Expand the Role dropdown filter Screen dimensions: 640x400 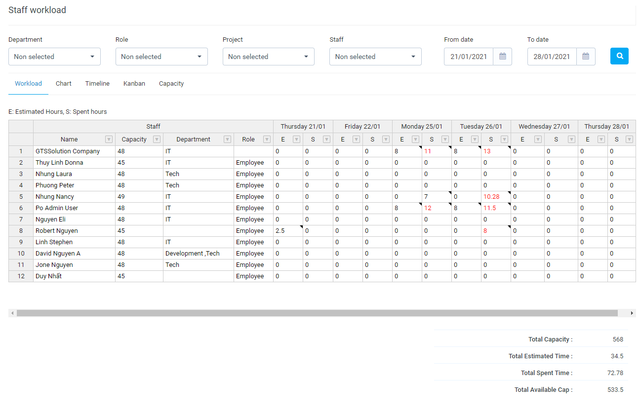coord(161,57)
